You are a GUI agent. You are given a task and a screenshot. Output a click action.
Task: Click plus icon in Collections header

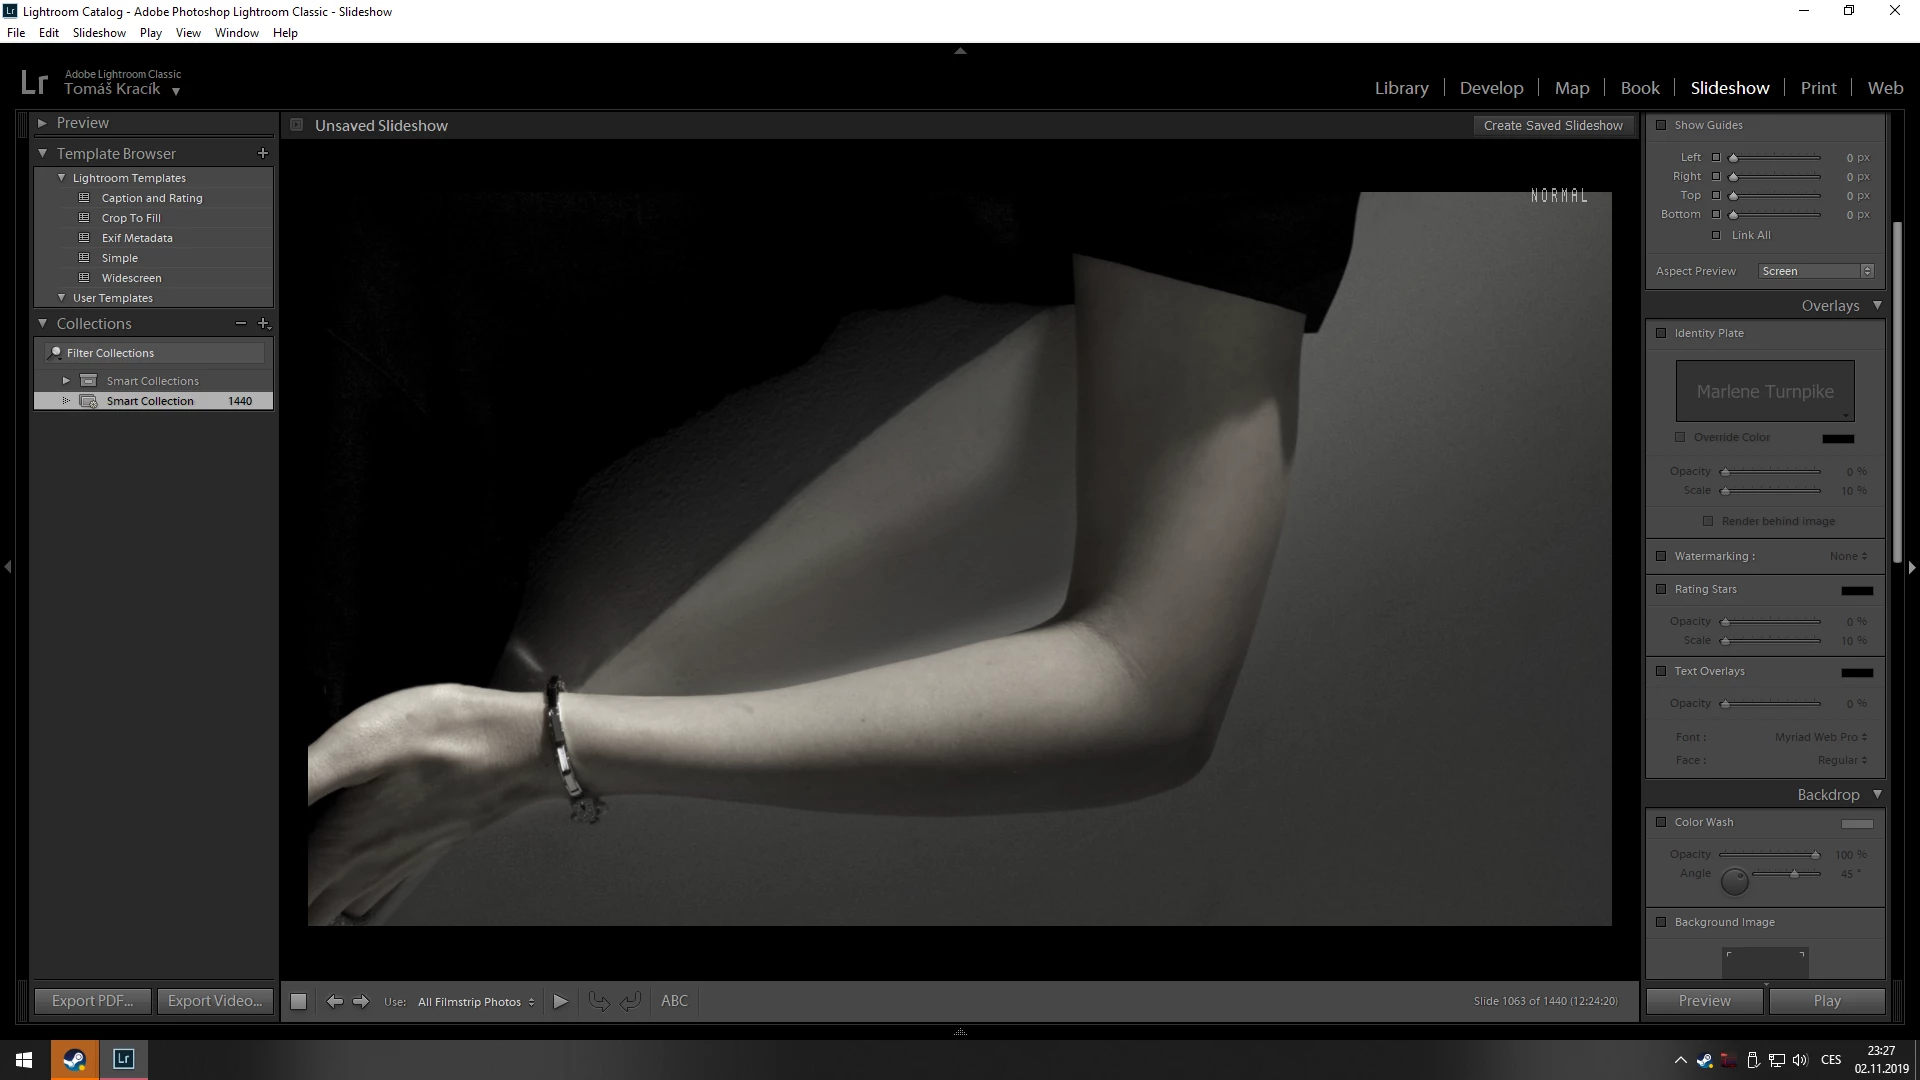tap(264, 323)
